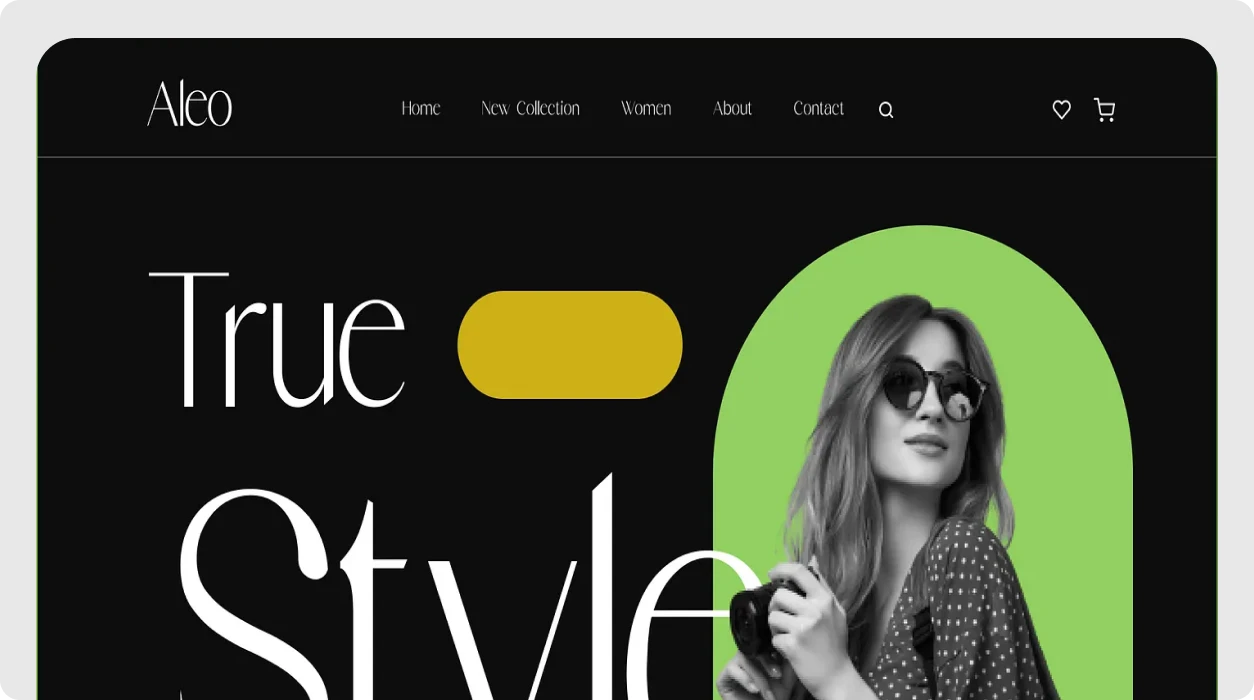1254x700 pixels.
Task: Click the Aleo logo
Action: (190, 104)
